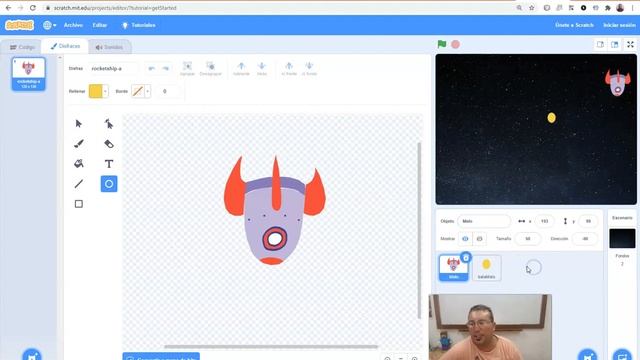Click the yellow fill color swatch
The image size is (640, 360).
96,91
